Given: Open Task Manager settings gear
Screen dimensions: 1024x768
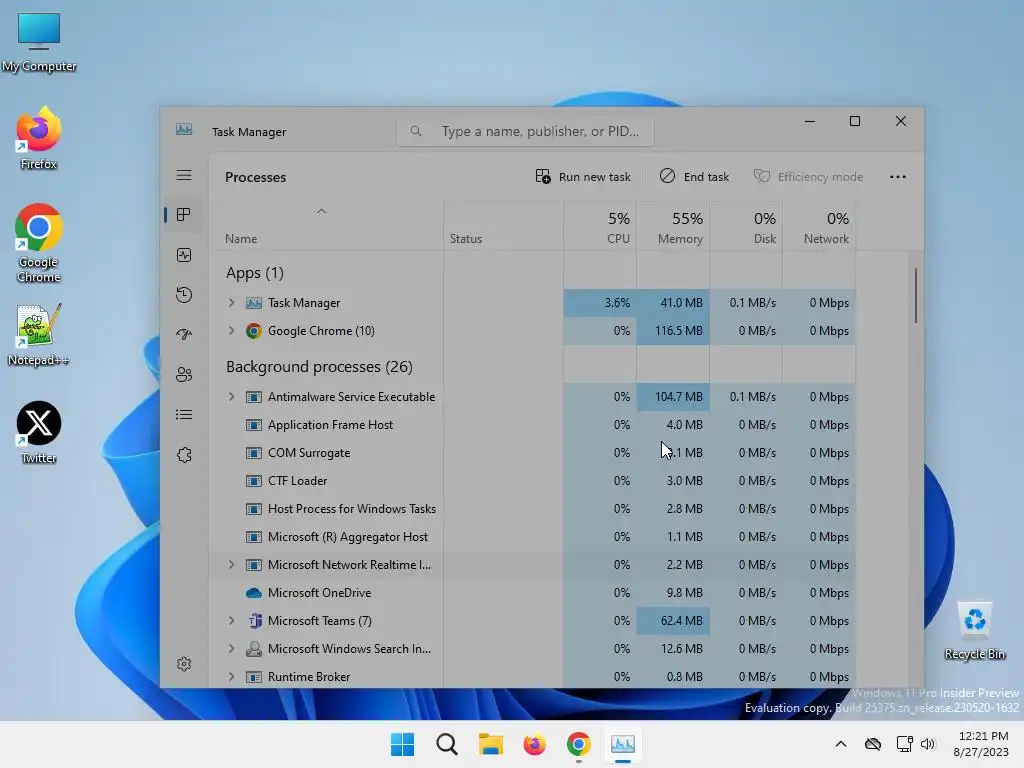Looking at the screenshot, I should pos(184,664).
